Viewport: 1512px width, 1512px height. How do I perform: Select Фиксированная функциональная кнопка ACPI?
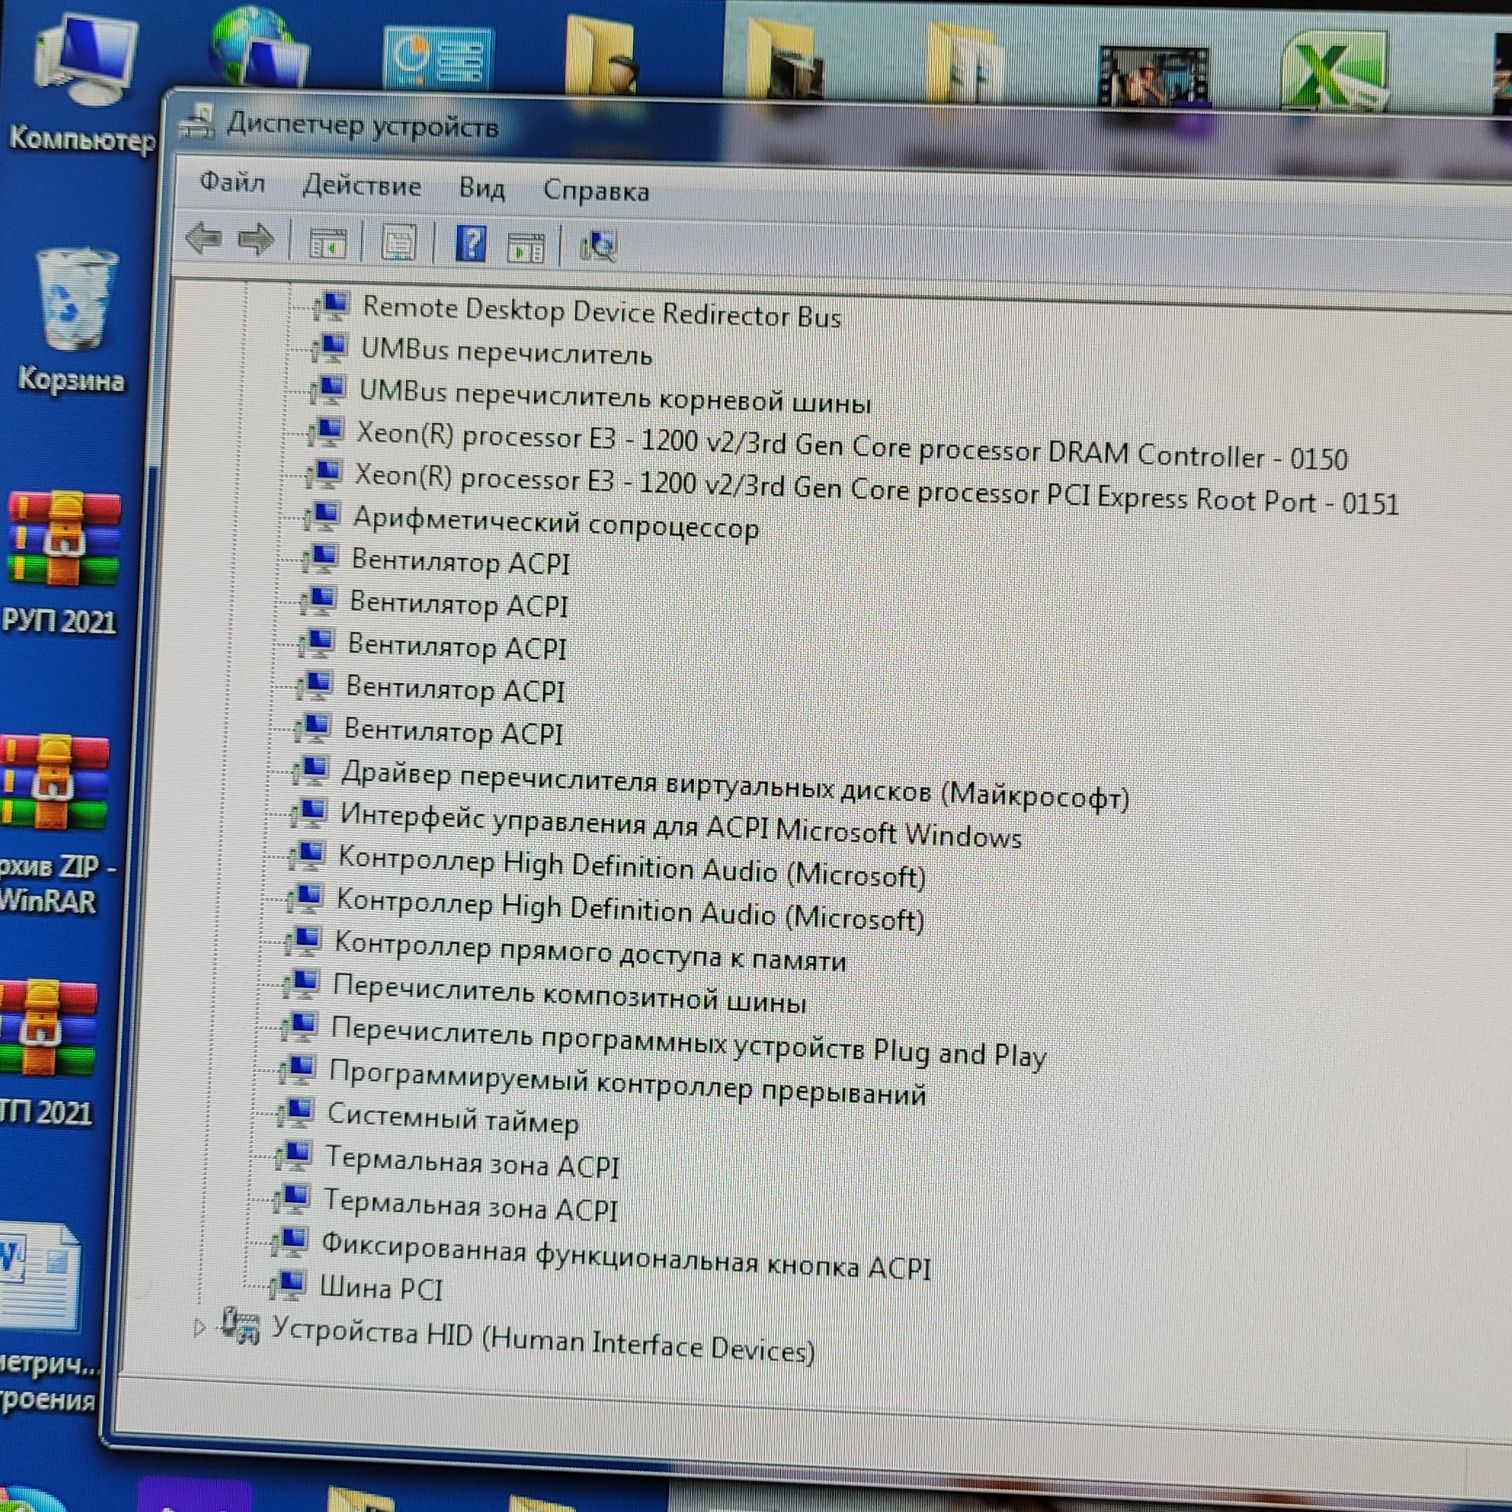pyautogui.click(x=626, y=1255)
